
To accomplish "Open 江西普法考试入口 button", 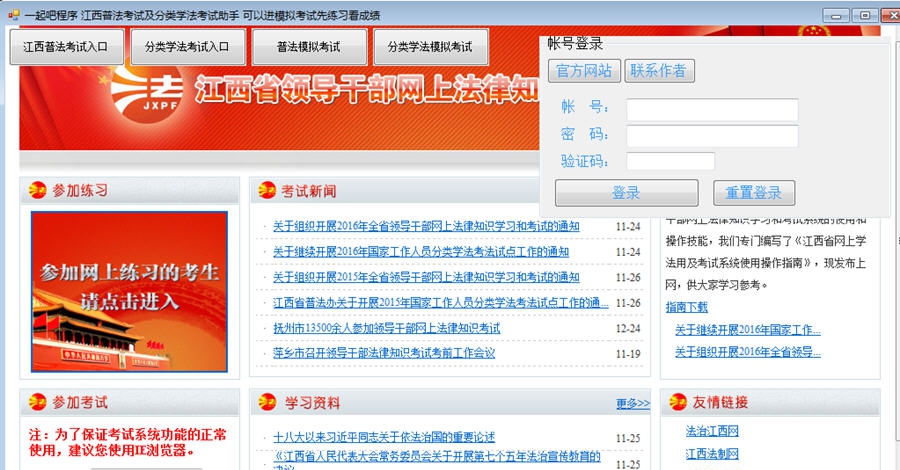I will pyautogui.click(x=67, y=46).
